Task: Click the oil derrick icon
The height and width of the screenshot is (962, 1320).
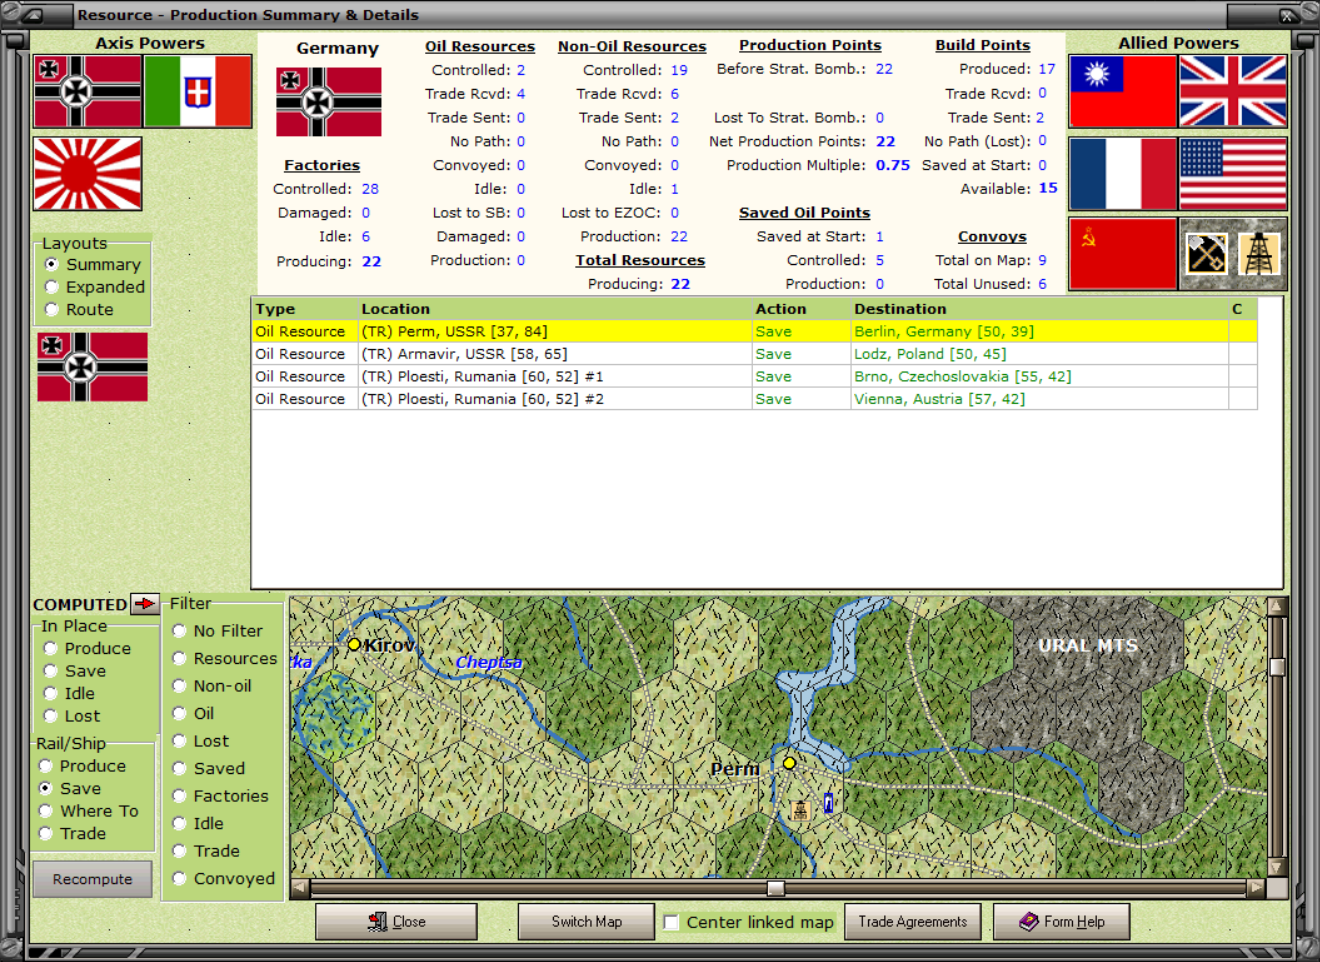Action: point(1259,254)
